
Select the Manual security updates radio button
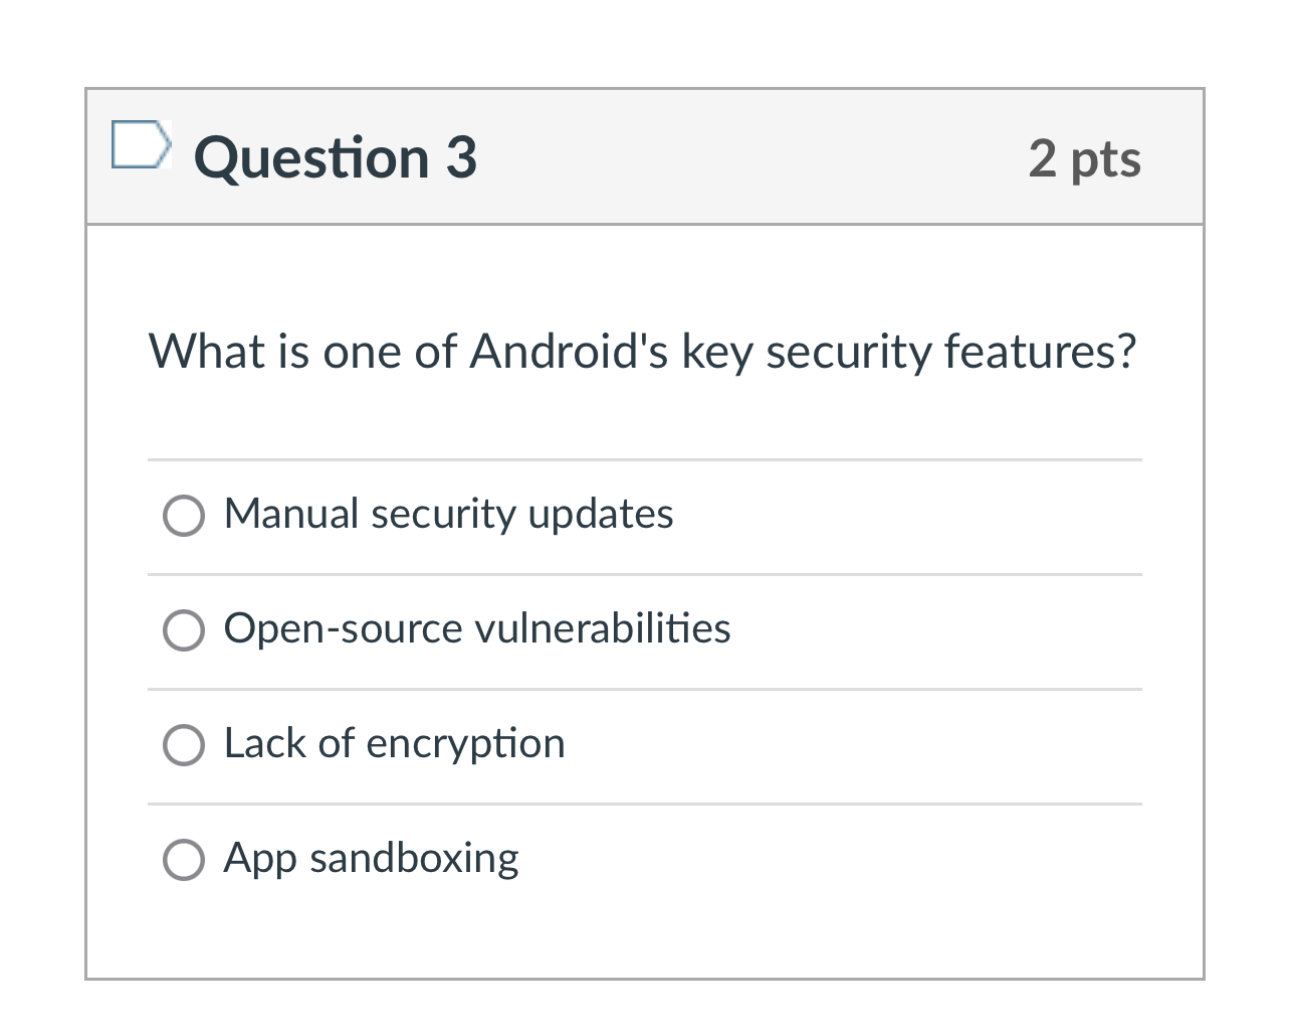(183, 516)
